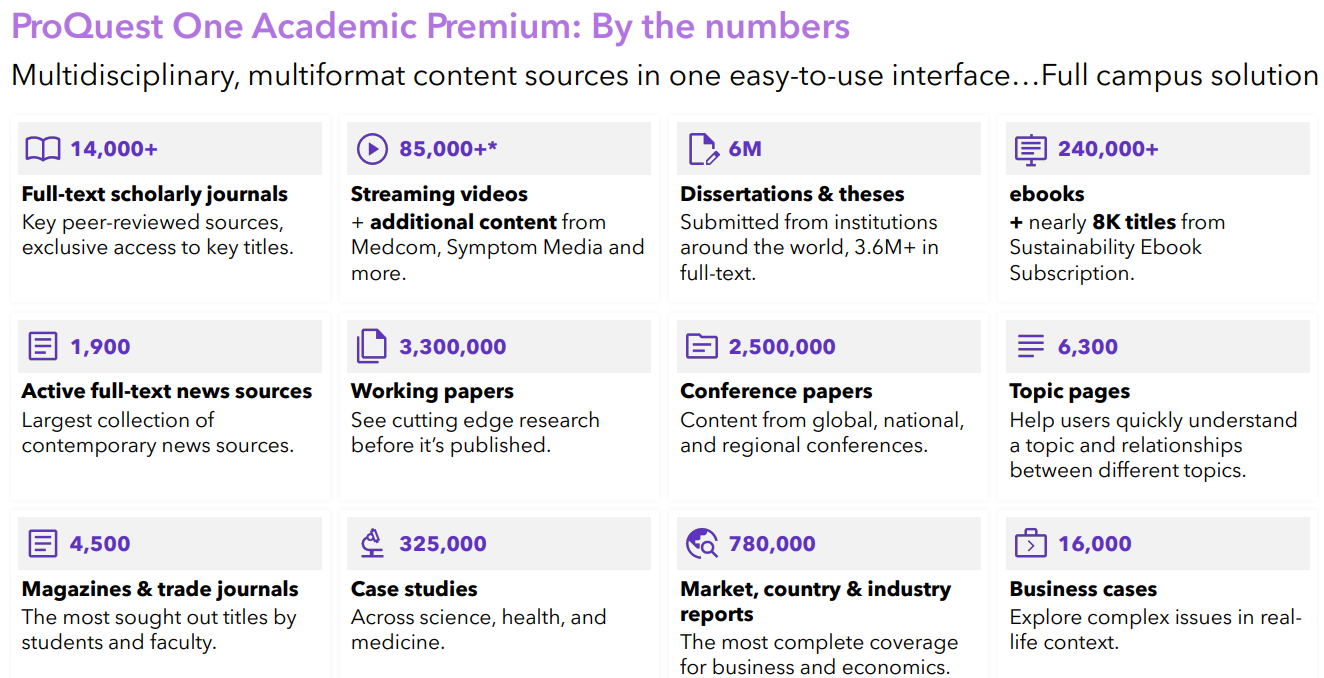Click the Topic pages heading
The width and height of the screenshot is (1324, 678).
pyautogui.click(x=1070, y=391)
